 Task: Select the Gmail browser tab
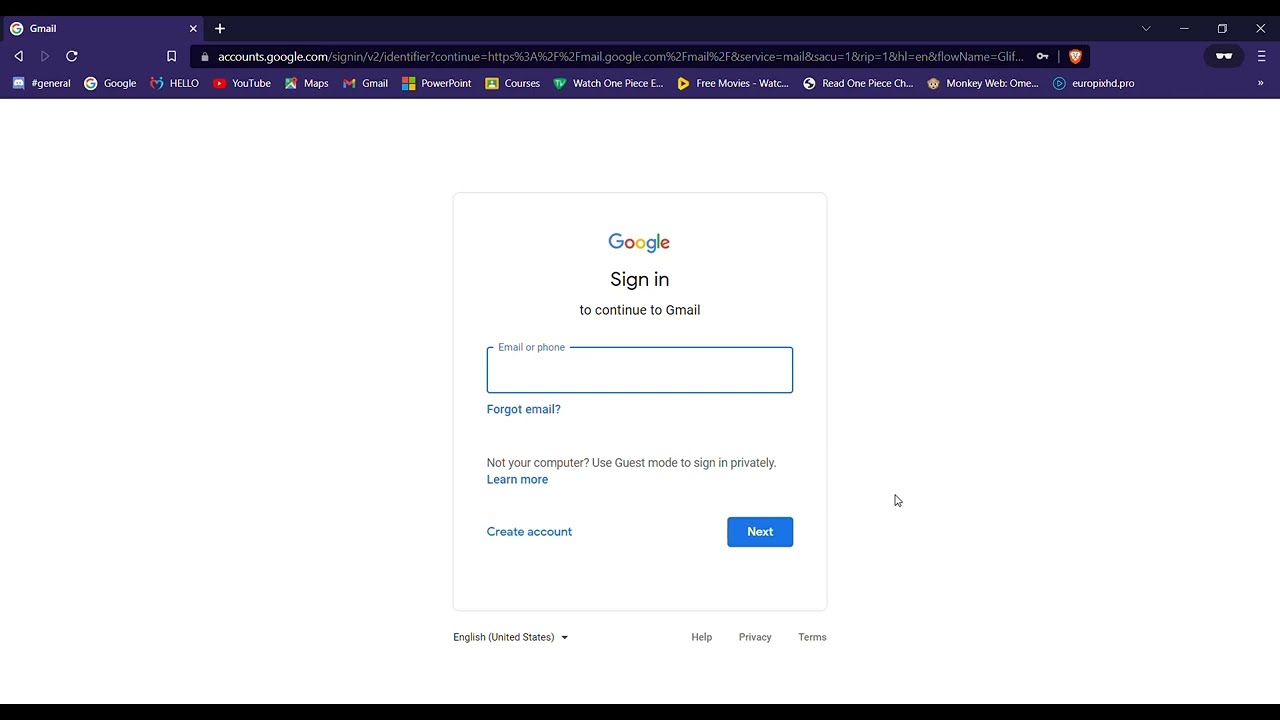104,29
